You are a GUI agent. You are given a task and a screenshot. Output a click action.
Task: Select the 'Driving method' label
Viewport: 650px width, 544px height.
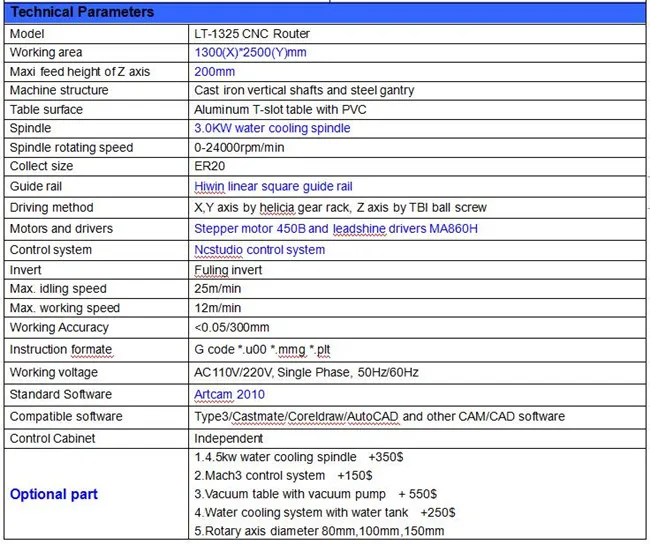pyautogui.click(x=51, y=207)
